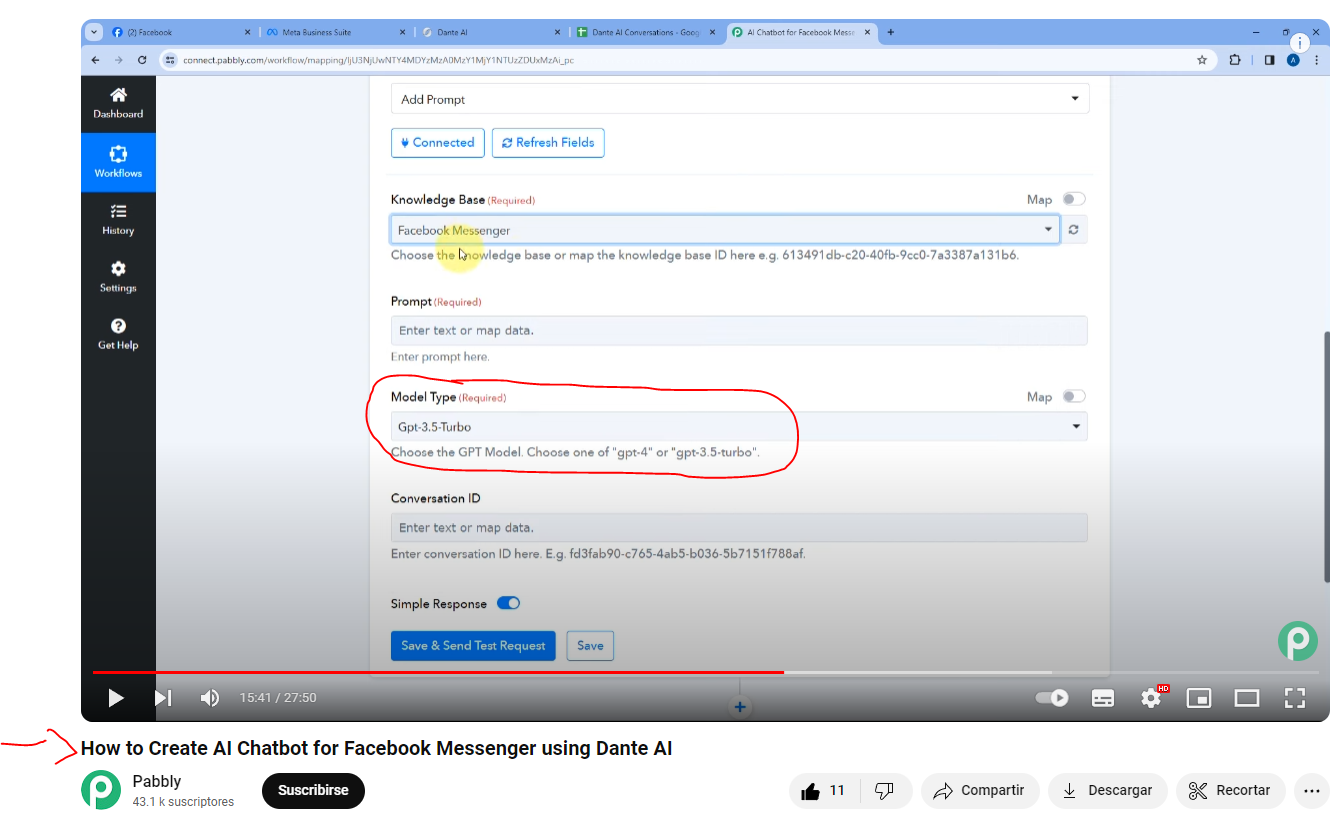Switch to miniplayer mode

pos(1199,698)
